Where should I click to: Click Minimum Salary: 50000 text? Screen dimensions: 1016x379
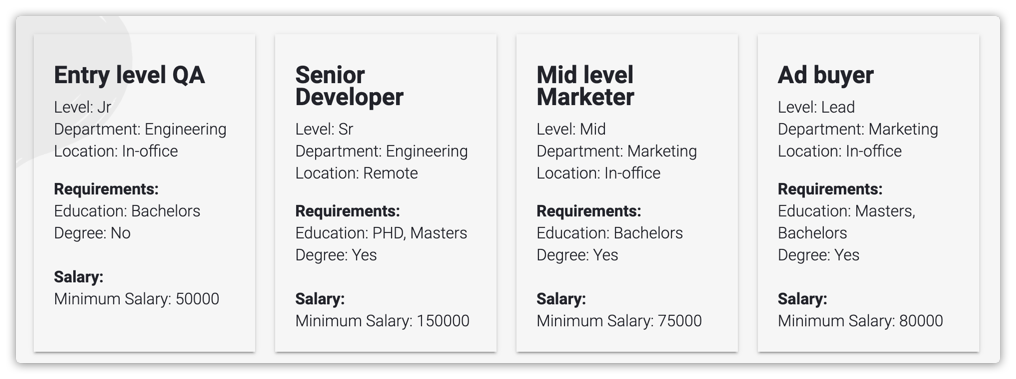(x=137, y=299)
